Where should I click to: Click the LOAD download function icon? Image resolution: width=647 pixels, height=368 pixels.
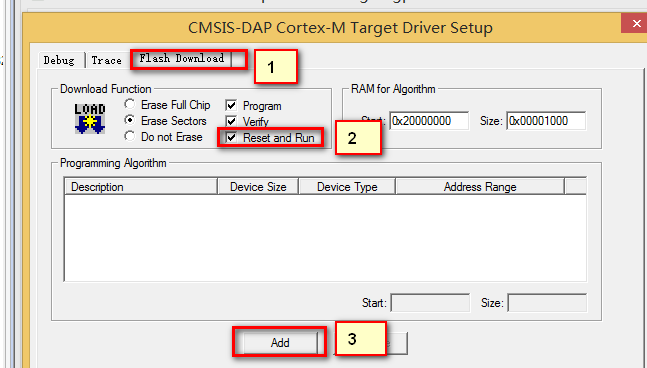90,119
